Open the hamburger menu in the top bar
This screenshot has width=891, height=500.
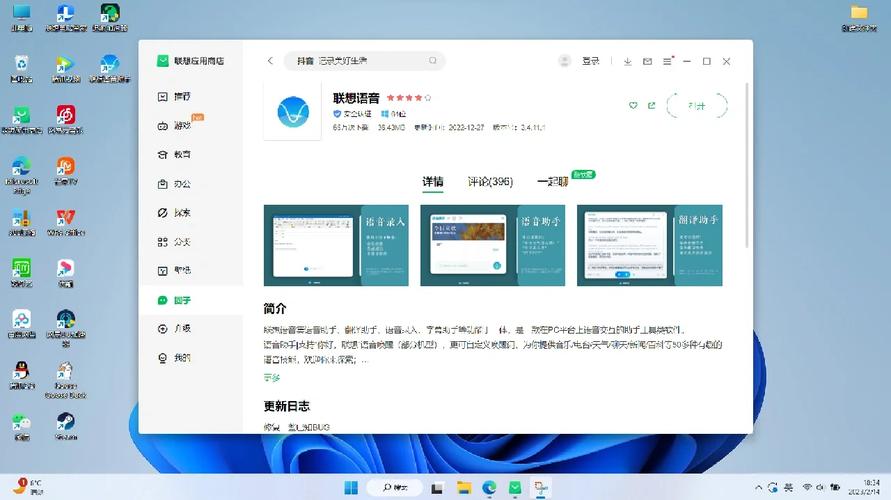[667, 61]
